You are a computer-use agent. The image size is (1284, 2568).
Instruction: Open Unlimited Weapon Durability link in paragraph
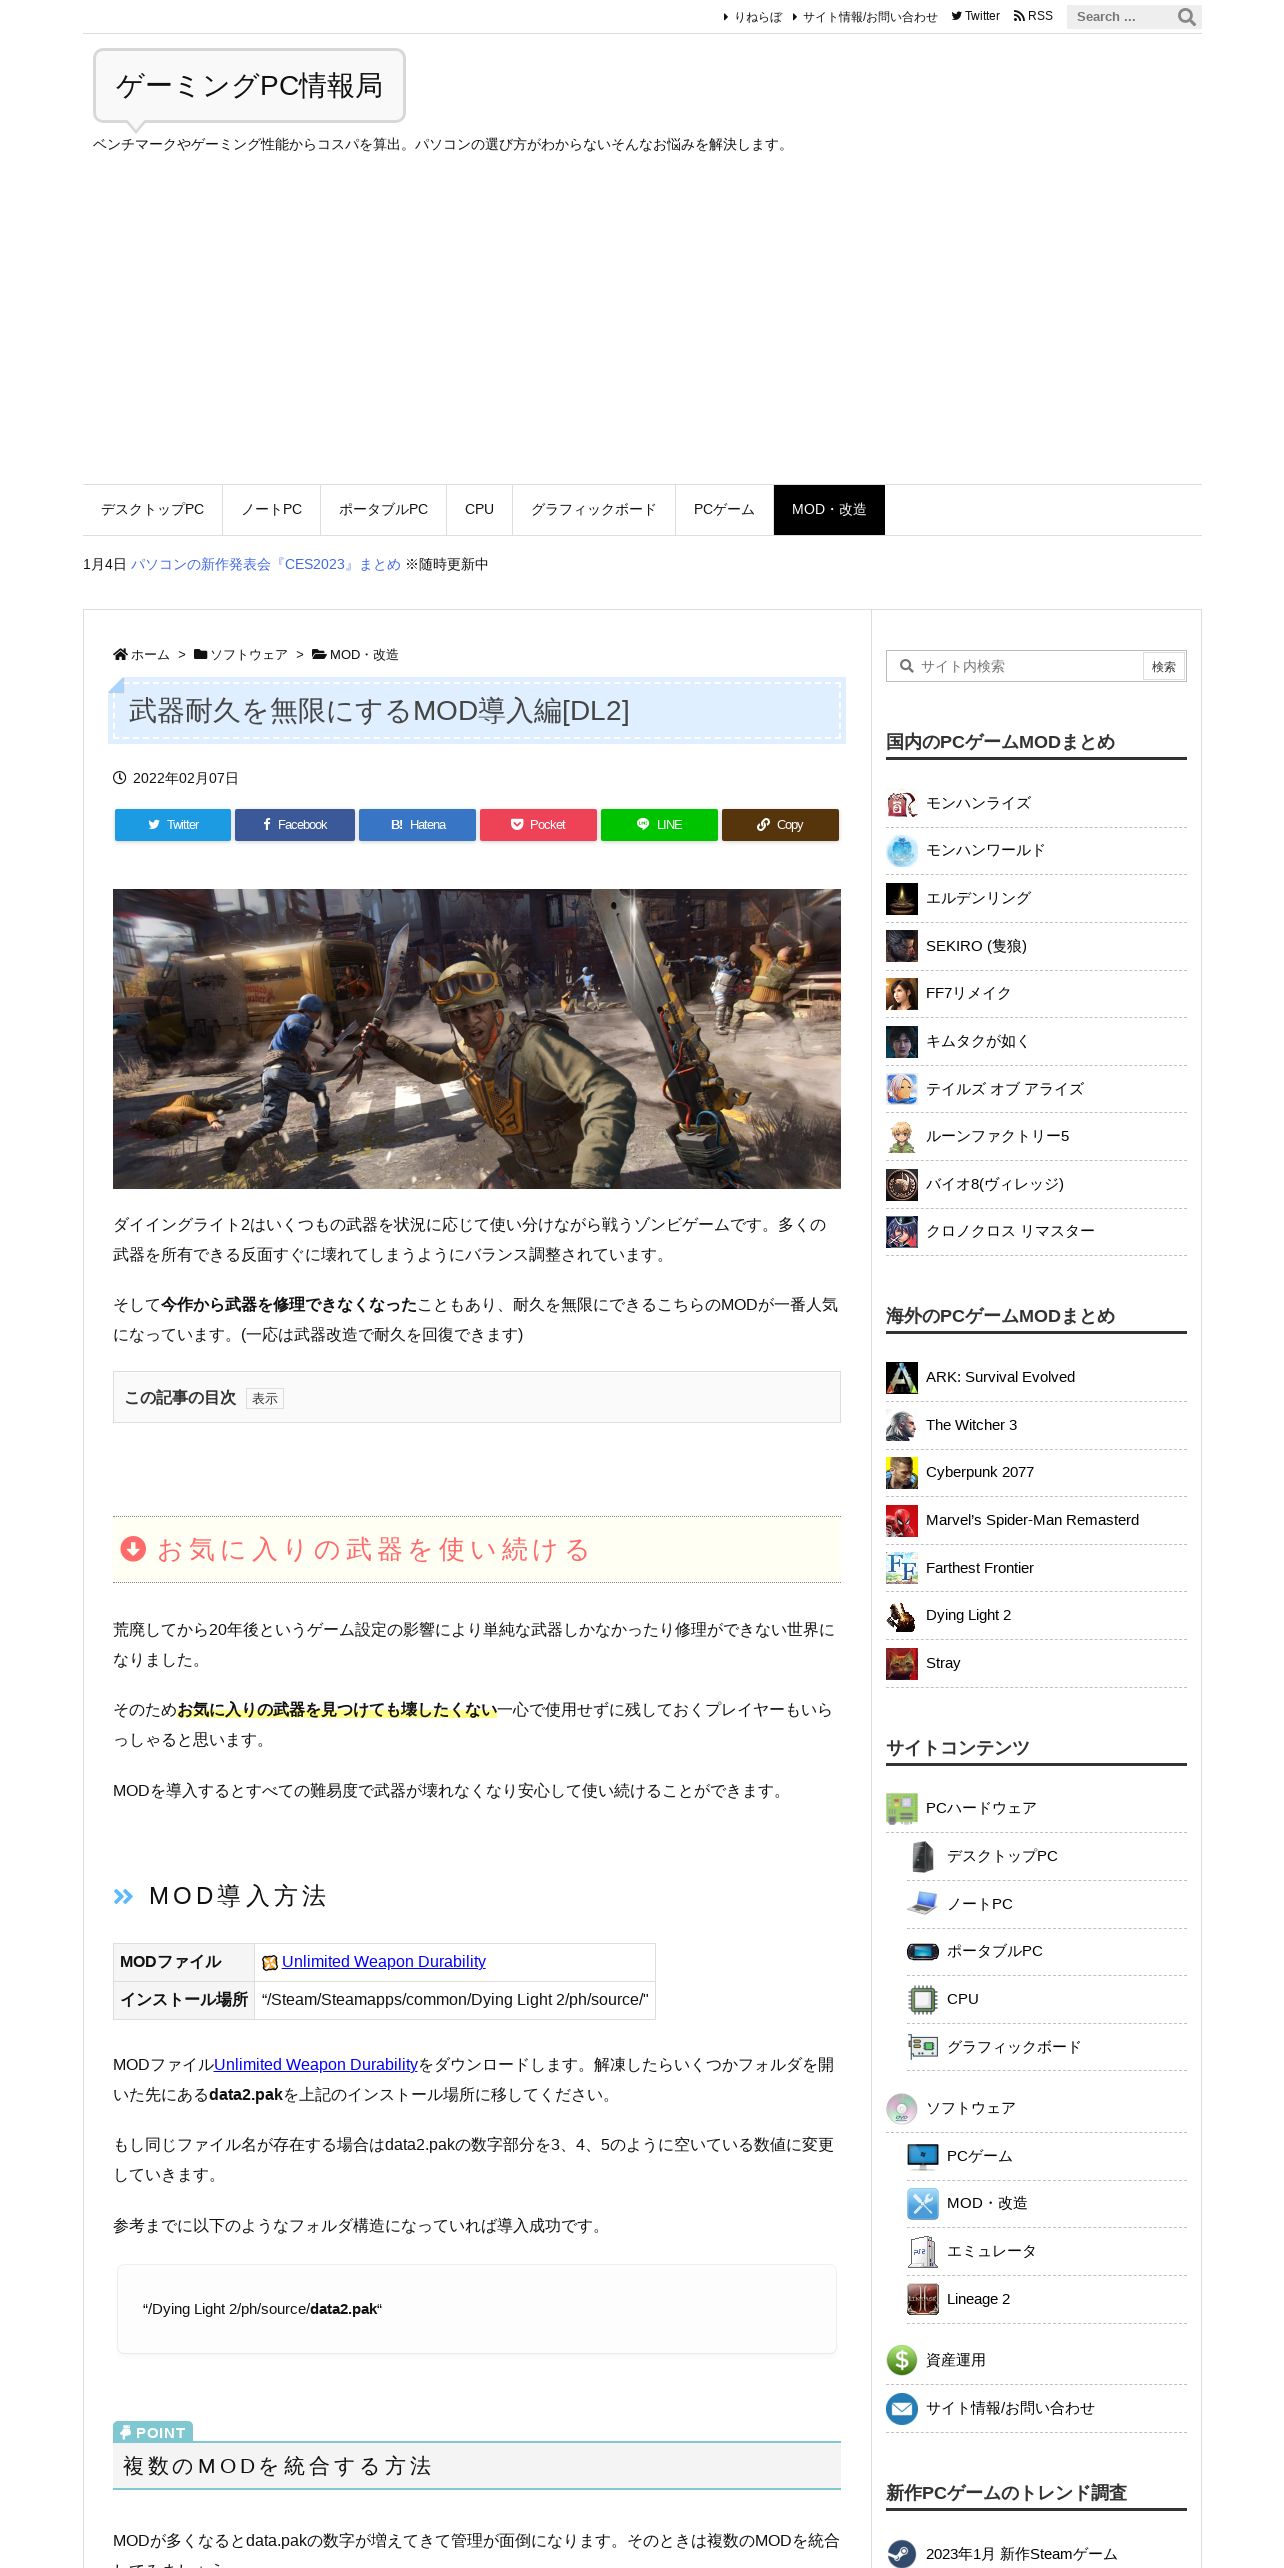point(315,2065)
